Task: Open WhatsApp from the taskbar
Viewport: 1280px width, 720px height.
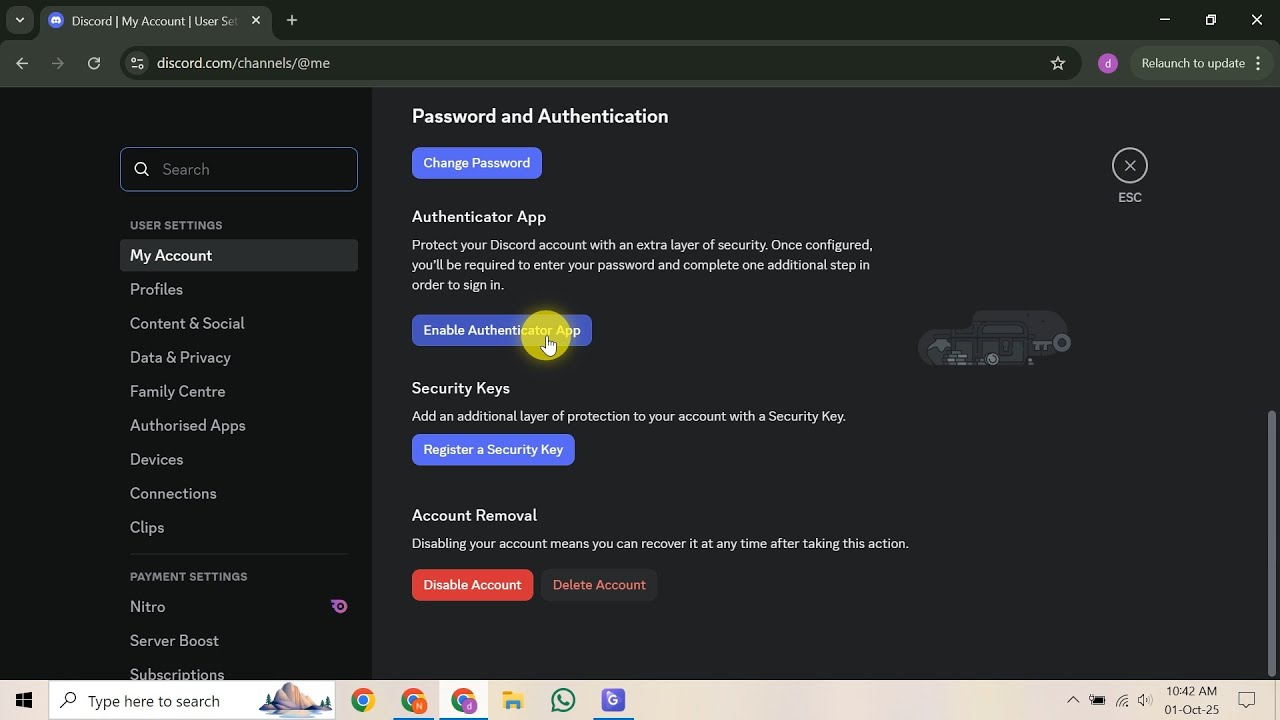Action: point(563,700)
